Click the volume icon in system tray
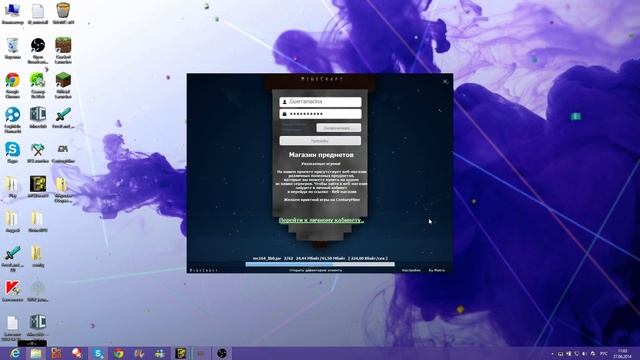The height and width of the screenshot is (360, 640). (584, 354)
